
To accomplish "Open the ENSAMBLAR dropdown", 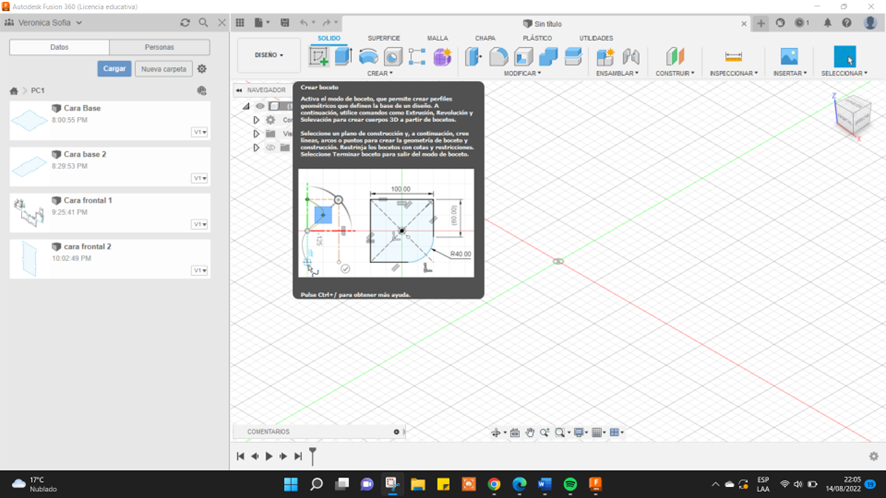I will click(x=617, y=73).
